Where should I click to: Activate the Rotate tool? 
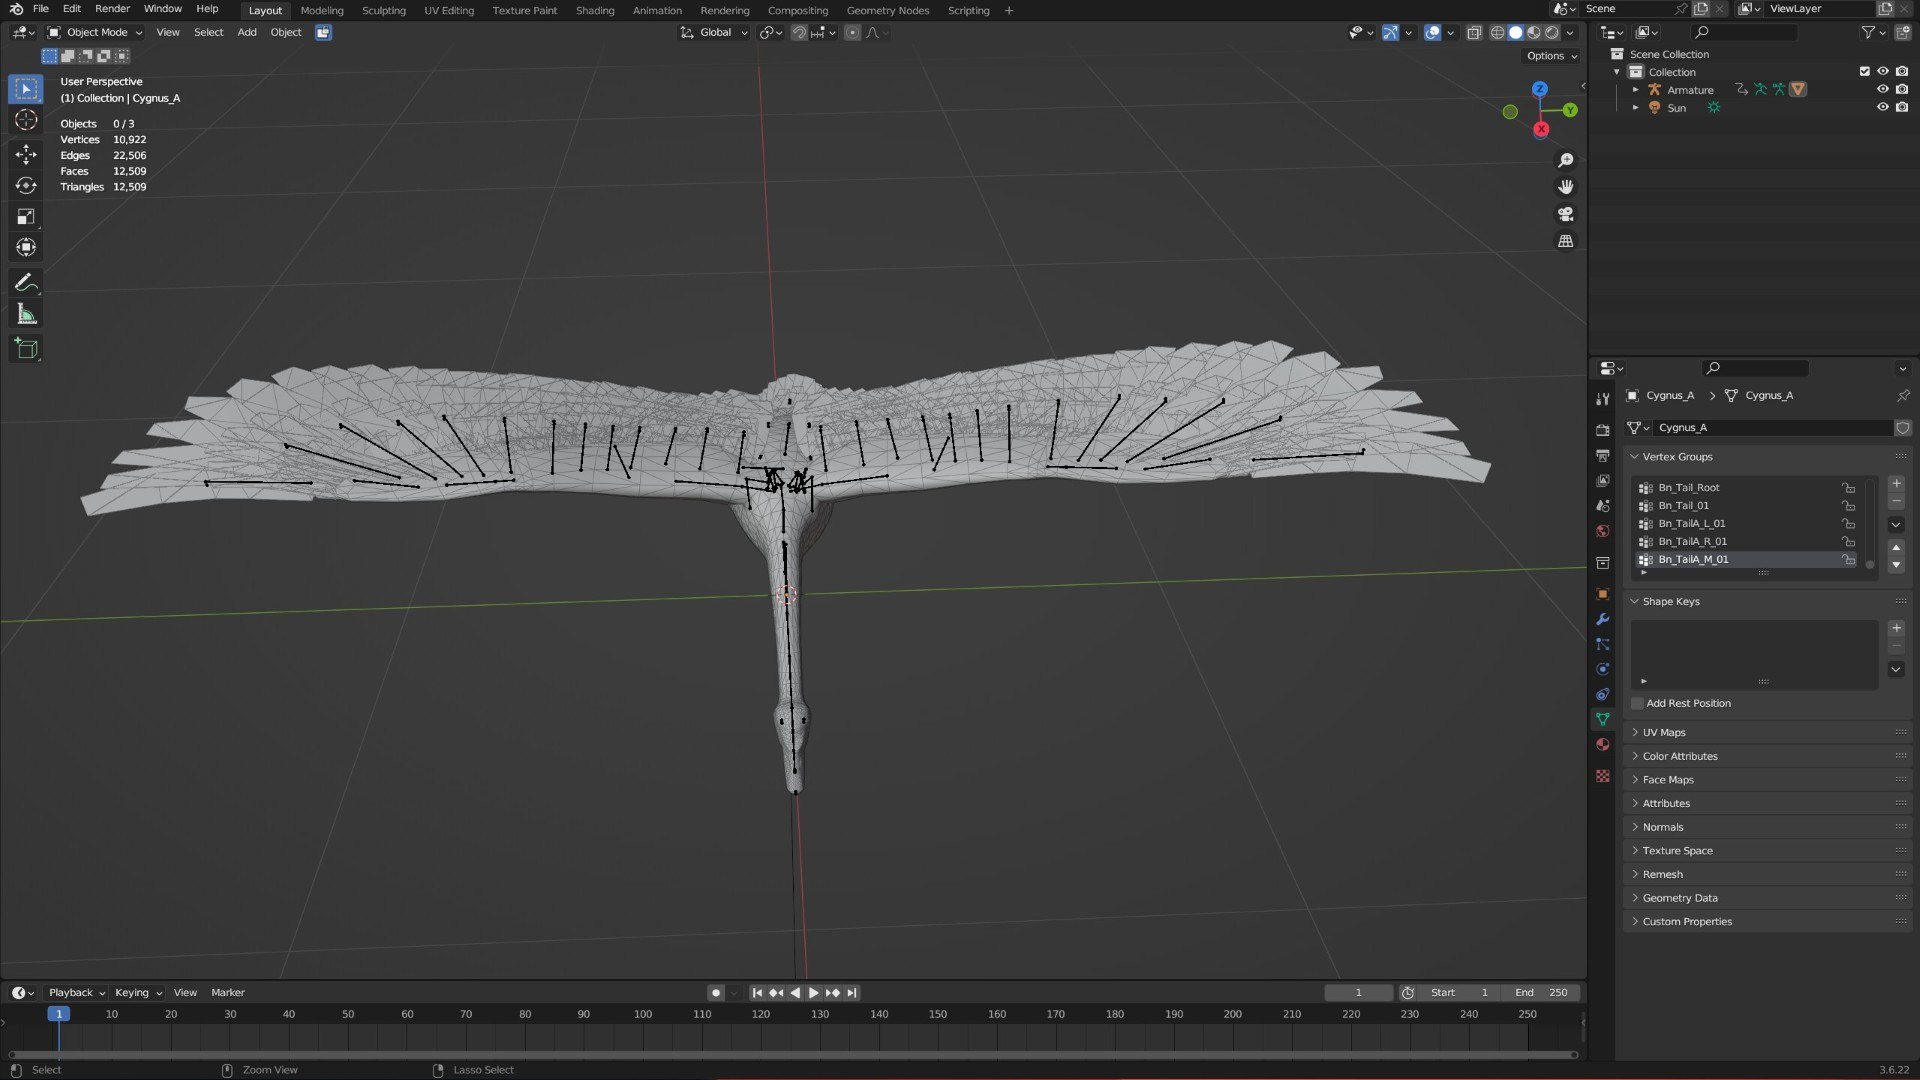point(26,185)
